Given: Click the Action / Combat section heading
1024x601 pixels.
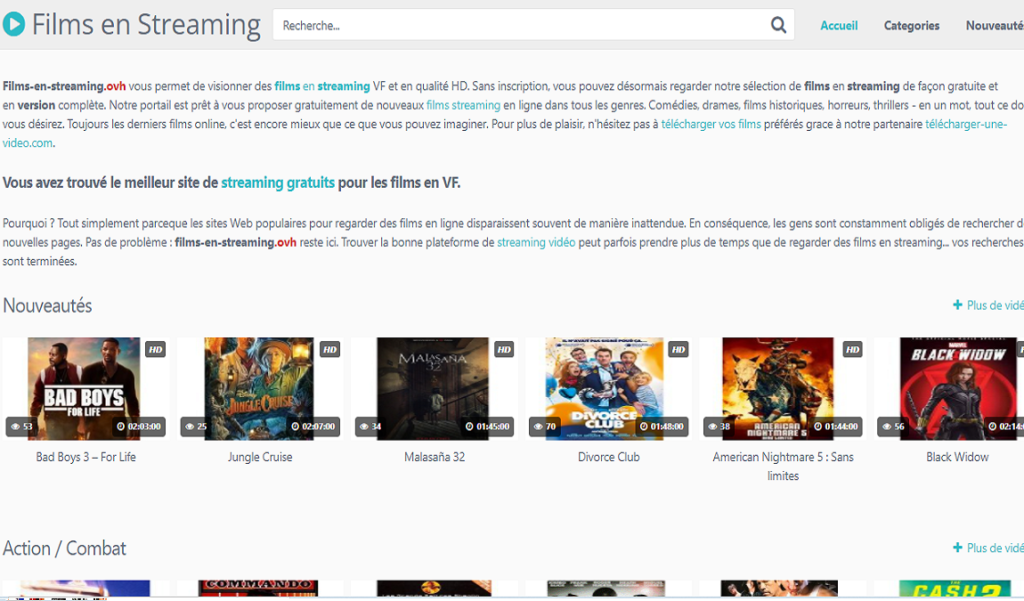Looking at the screenshot, I should click(65, 548).
